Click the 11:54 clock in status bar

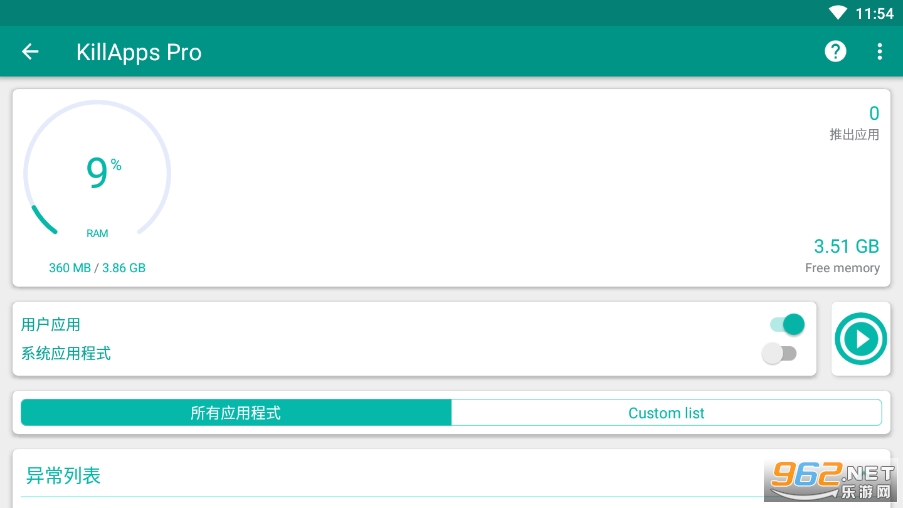pyautogui.click(x=874, y=13)
